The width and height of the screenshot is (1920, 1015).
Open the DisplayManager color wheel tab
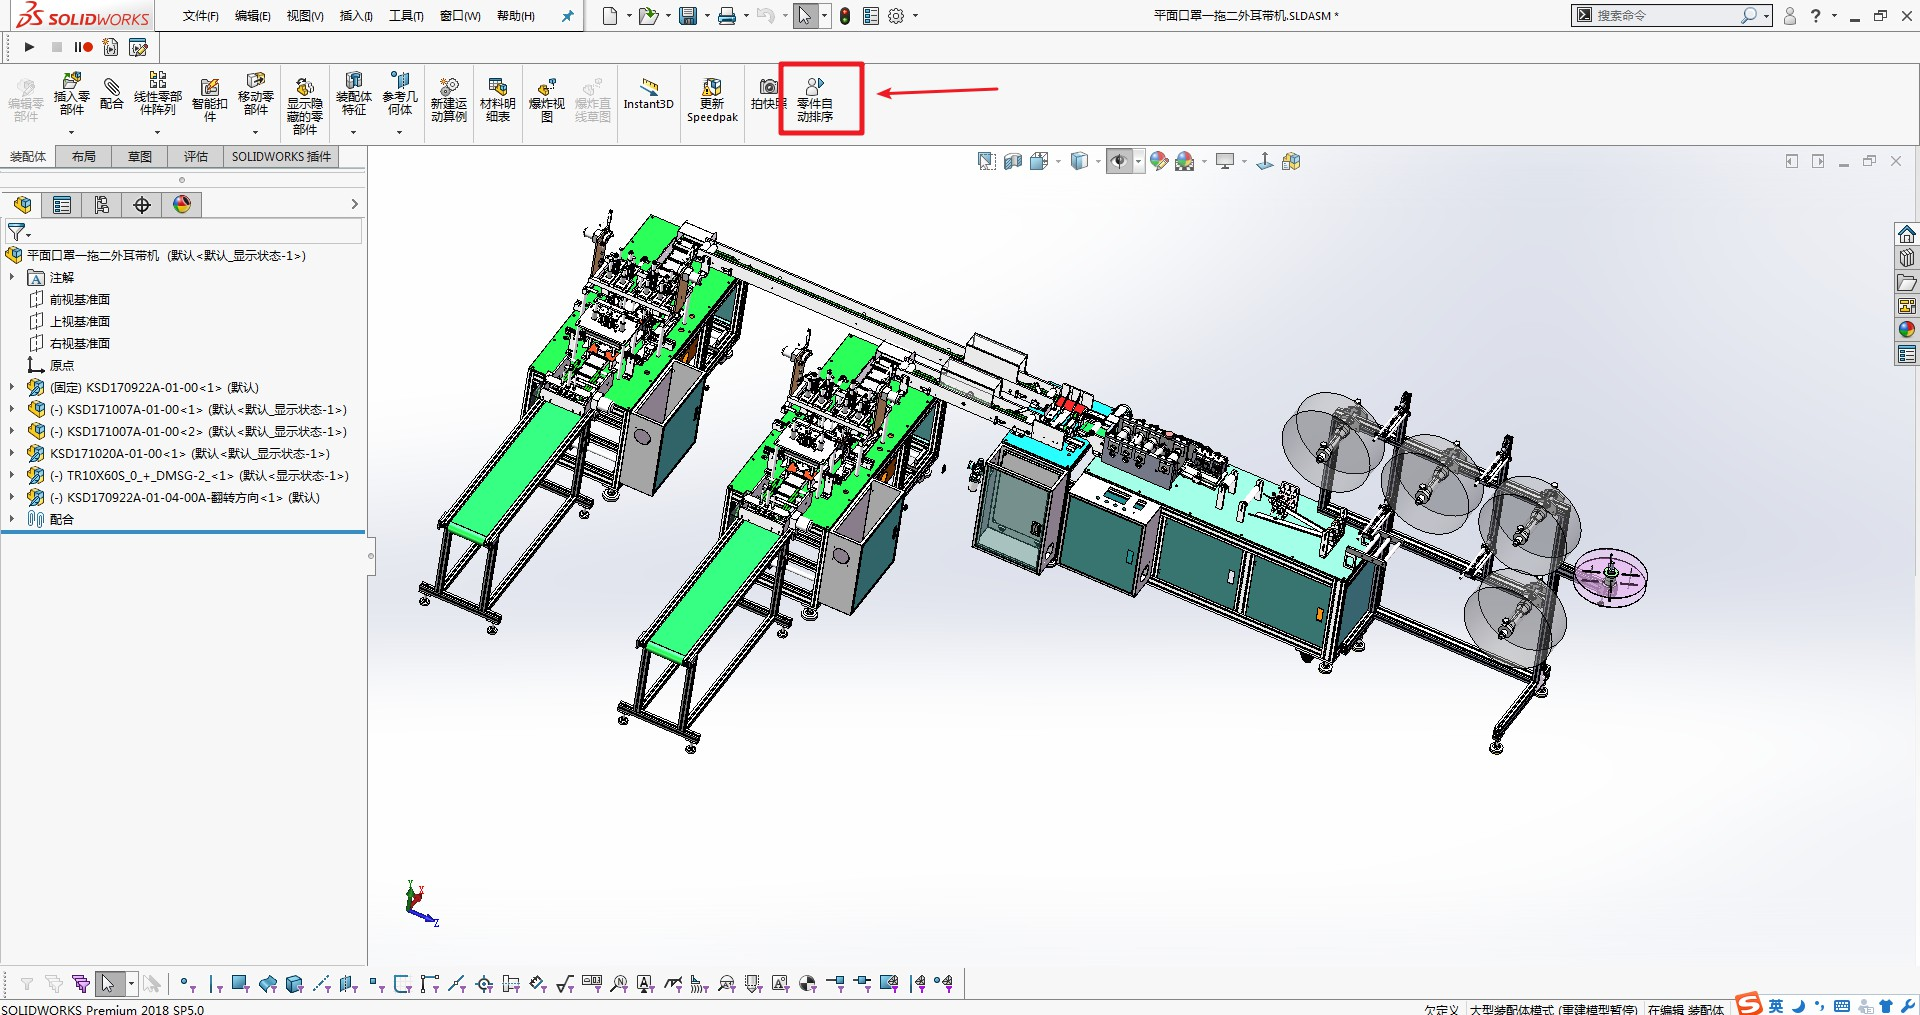point(182,205)
